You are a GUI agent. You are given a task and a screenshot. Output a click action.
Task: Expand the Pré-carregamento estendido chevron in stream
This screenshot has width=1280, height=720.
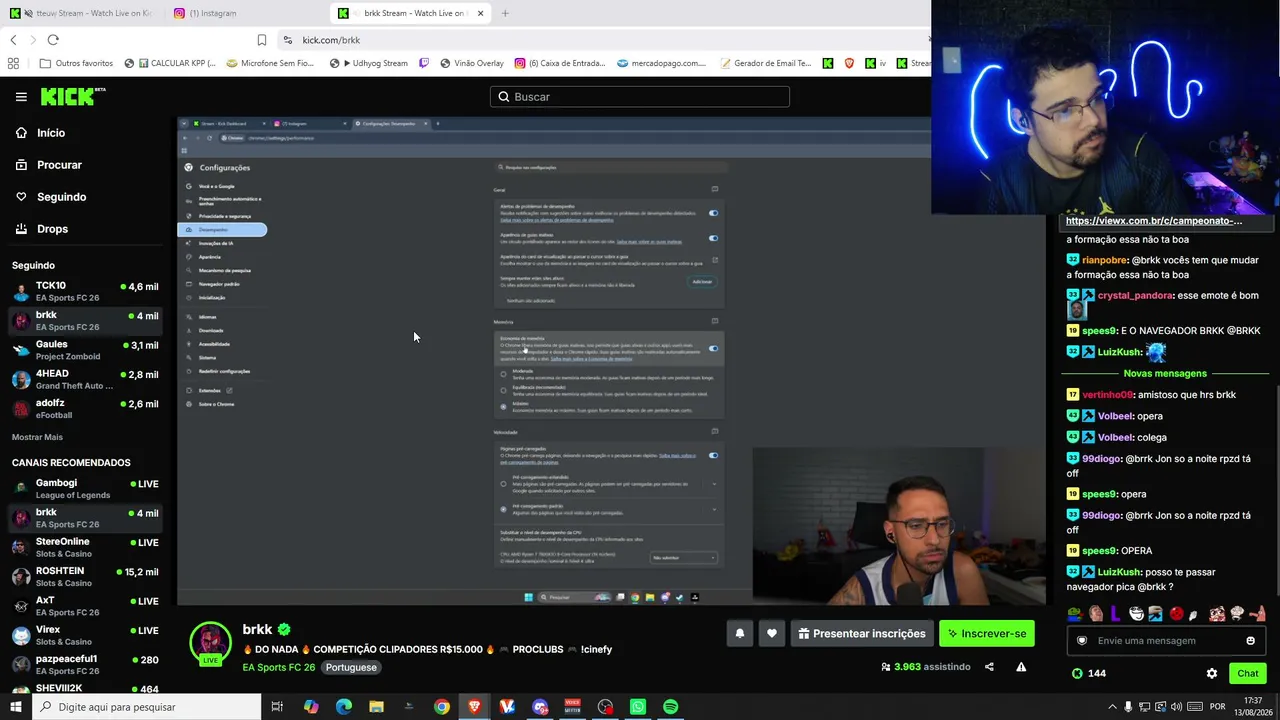(x=714, y=484)
